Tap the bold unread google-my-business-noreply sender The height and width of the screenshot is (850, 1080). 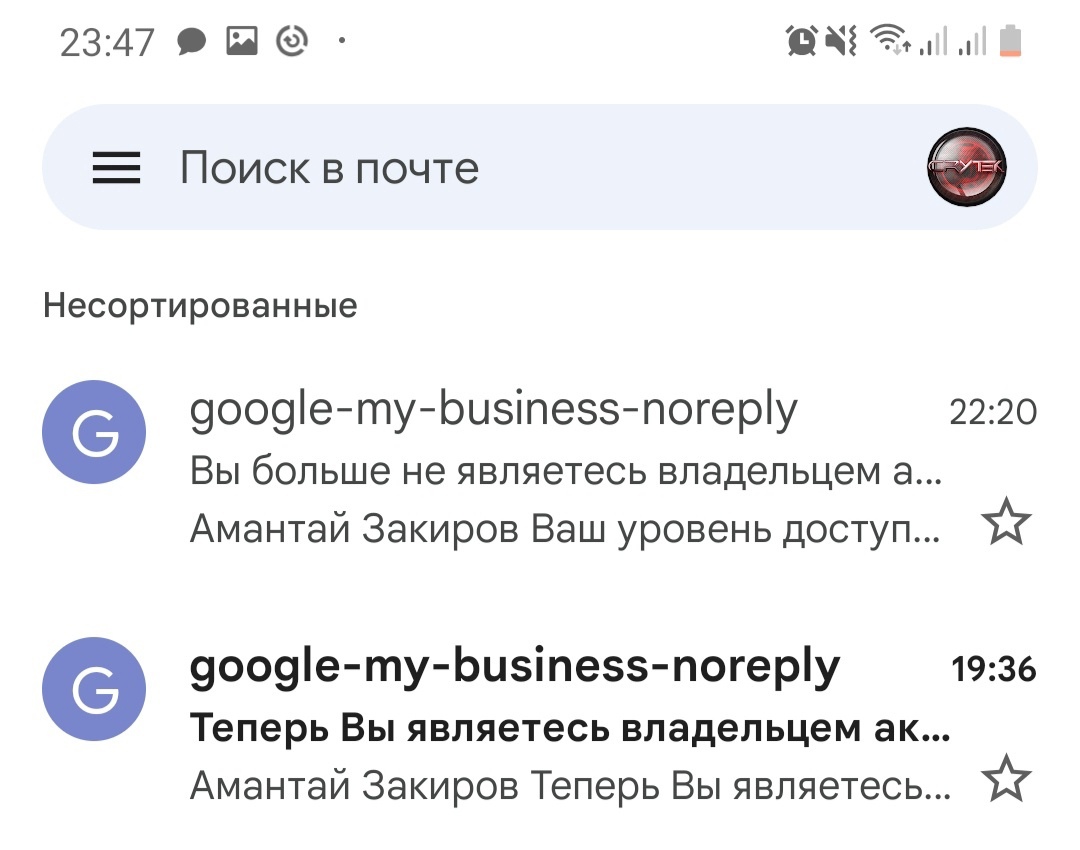515,666
